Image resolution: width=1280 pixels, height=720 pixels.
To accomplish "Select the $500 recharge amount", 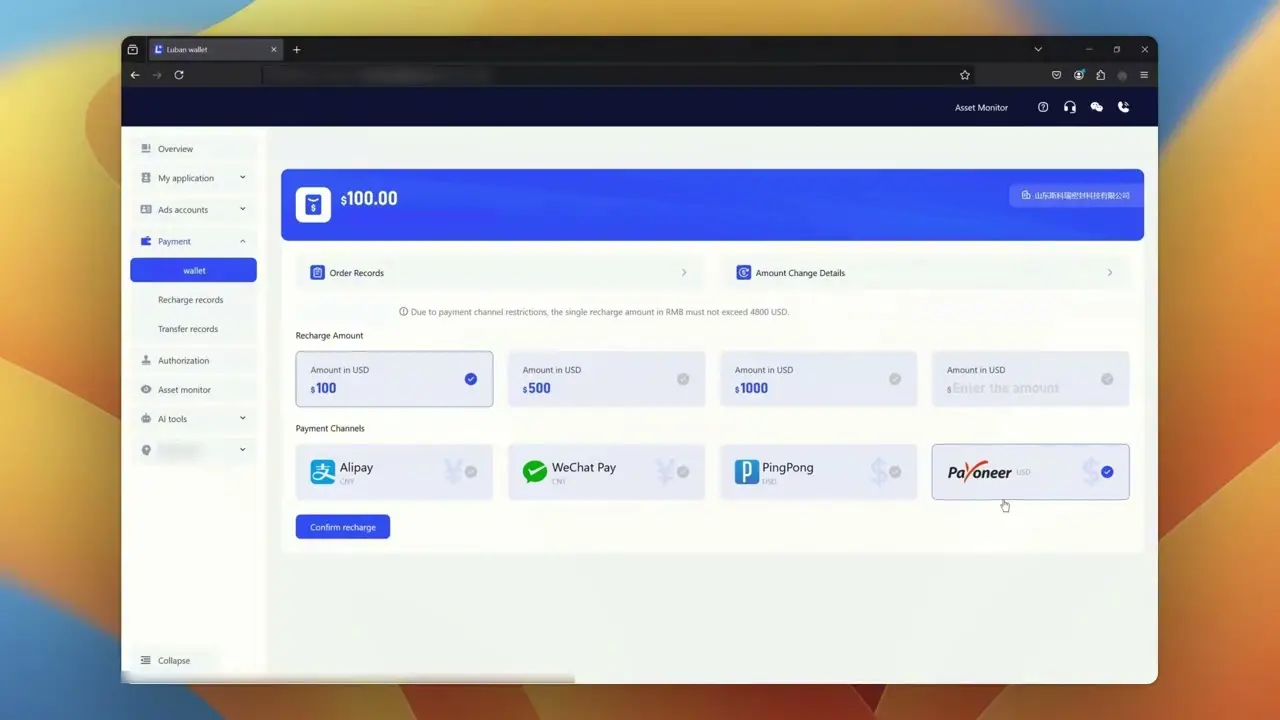I will (606, 379).
